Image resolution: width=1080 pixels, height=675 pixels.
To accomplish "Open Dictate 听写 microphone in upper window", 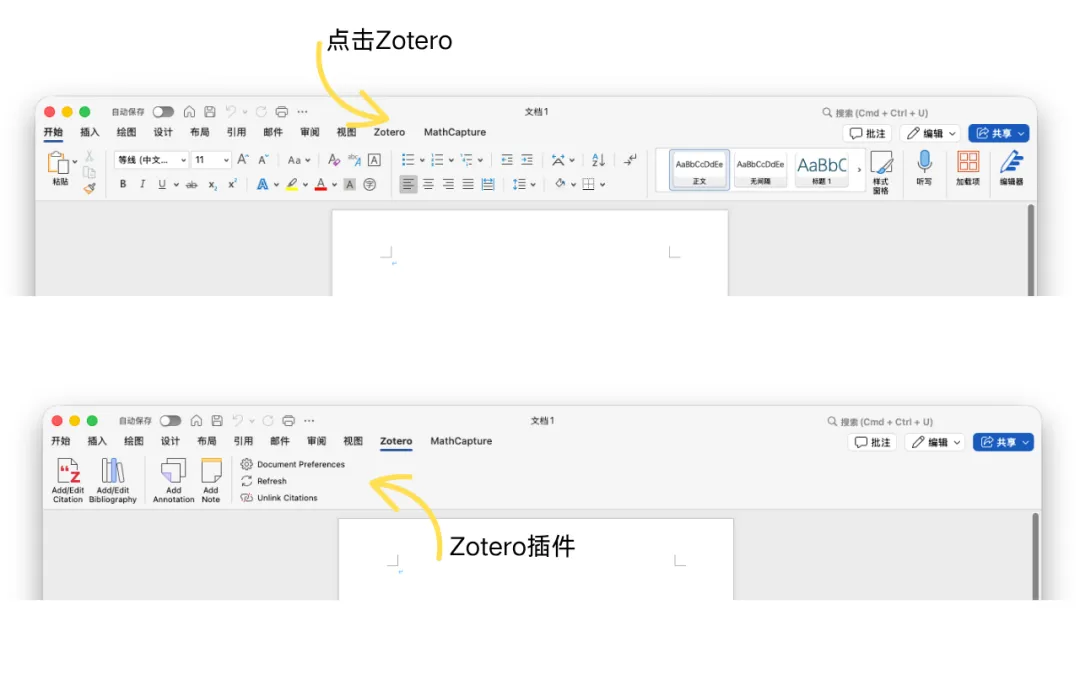I will pos(924,168).
